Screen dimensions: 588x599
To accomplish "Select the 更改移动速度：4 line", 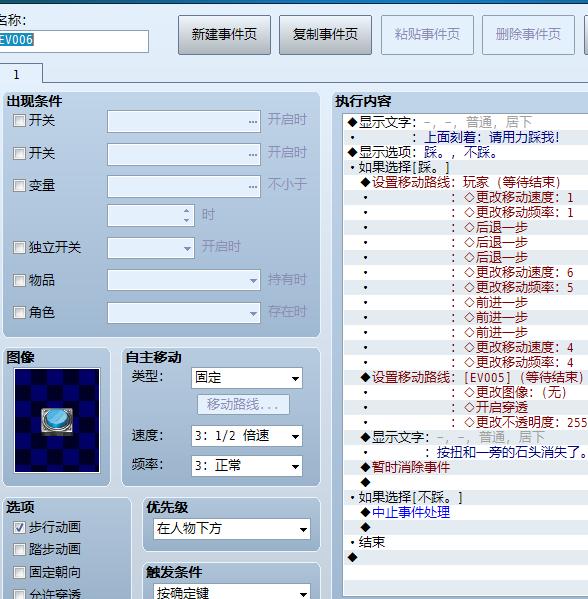I will point(465,347).
